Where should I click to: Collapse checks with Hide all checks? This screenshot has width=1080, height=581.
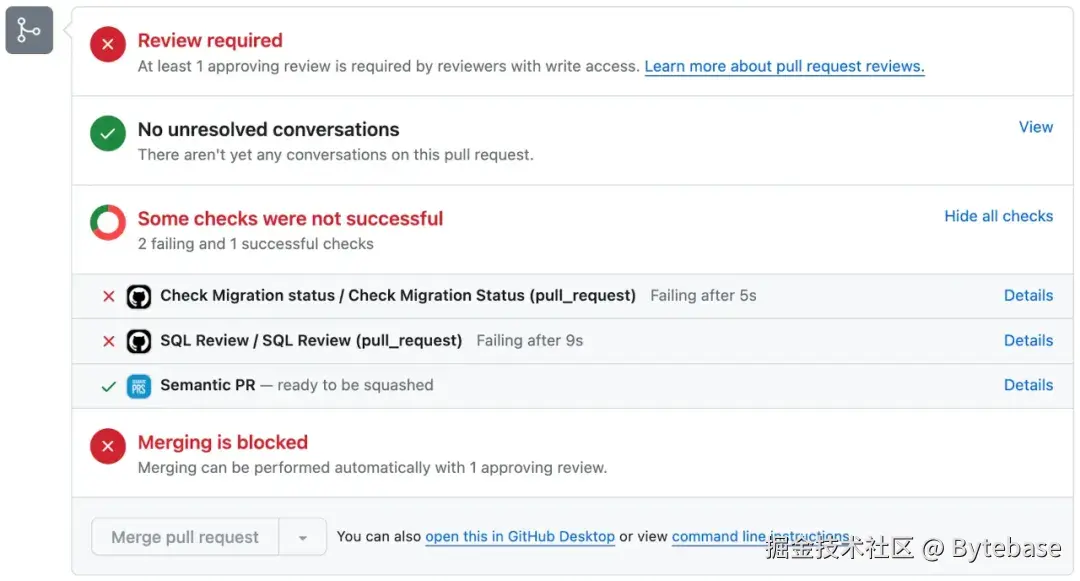[x=998, y=216]
